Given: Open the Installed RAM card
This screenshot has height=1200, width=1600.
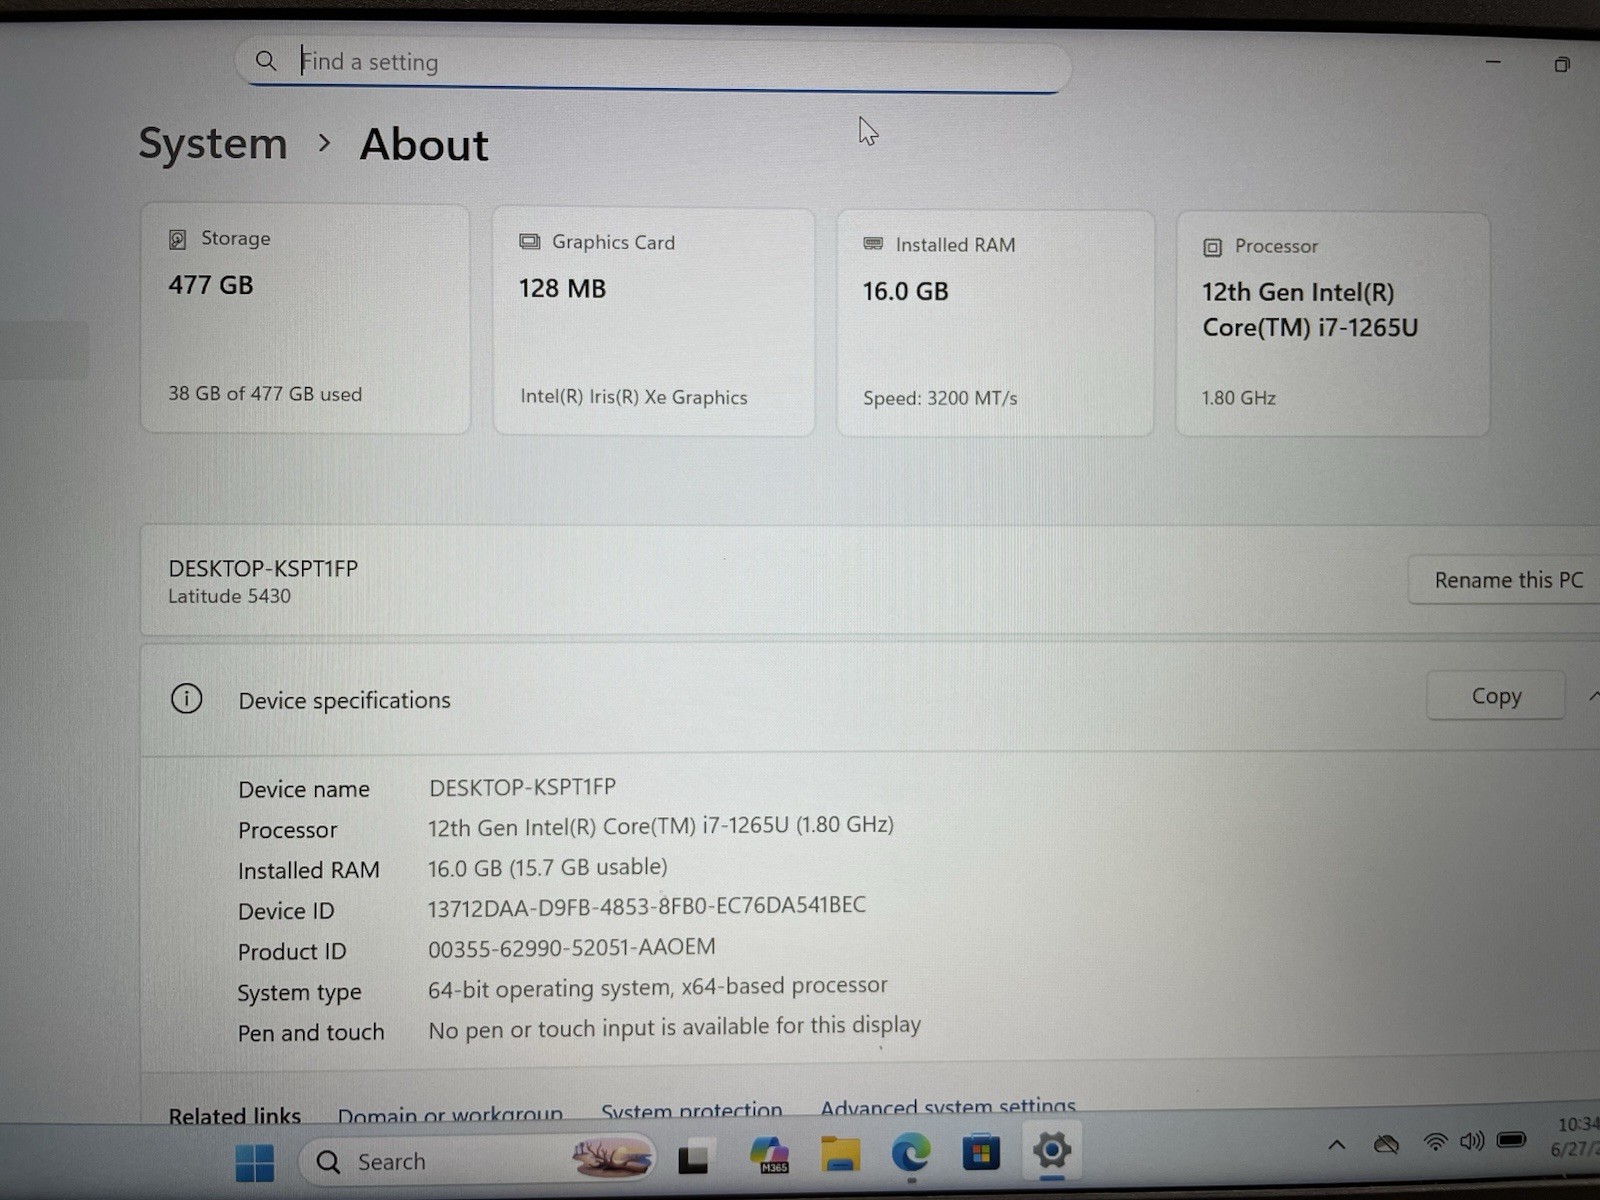Looking at the screenshot, I should tap(995, 323).
